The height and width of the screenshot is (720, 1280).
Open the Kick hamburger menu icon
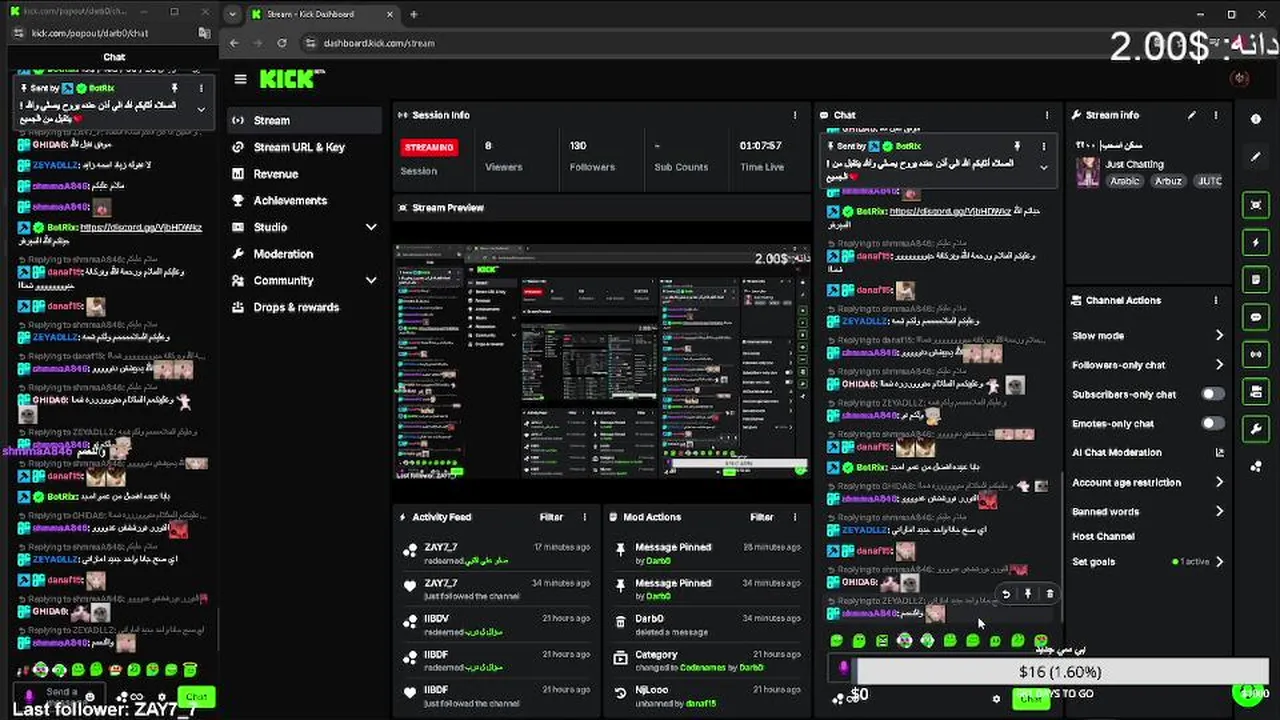pos(240,79)
